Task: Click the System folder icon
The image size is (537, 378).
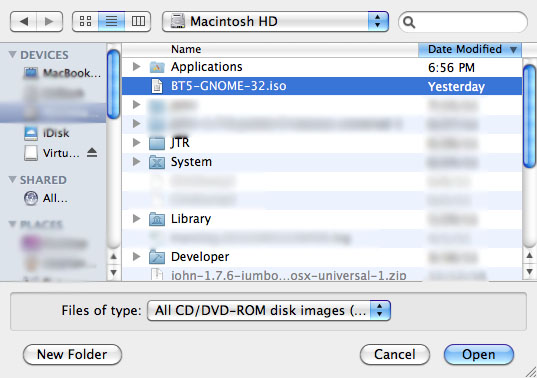Action: point(157,162)
